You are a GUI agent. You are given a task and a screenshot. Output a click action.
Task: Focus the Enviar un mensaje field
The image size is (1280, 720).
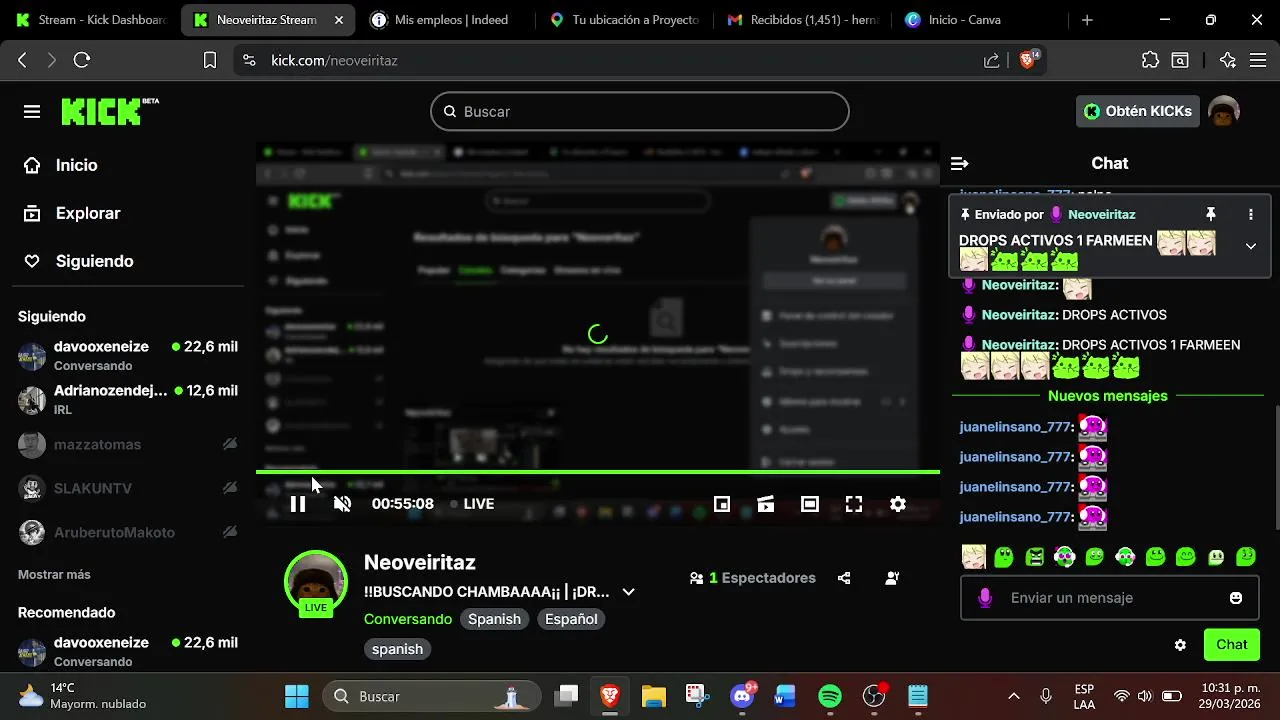tap(1110, 598)
